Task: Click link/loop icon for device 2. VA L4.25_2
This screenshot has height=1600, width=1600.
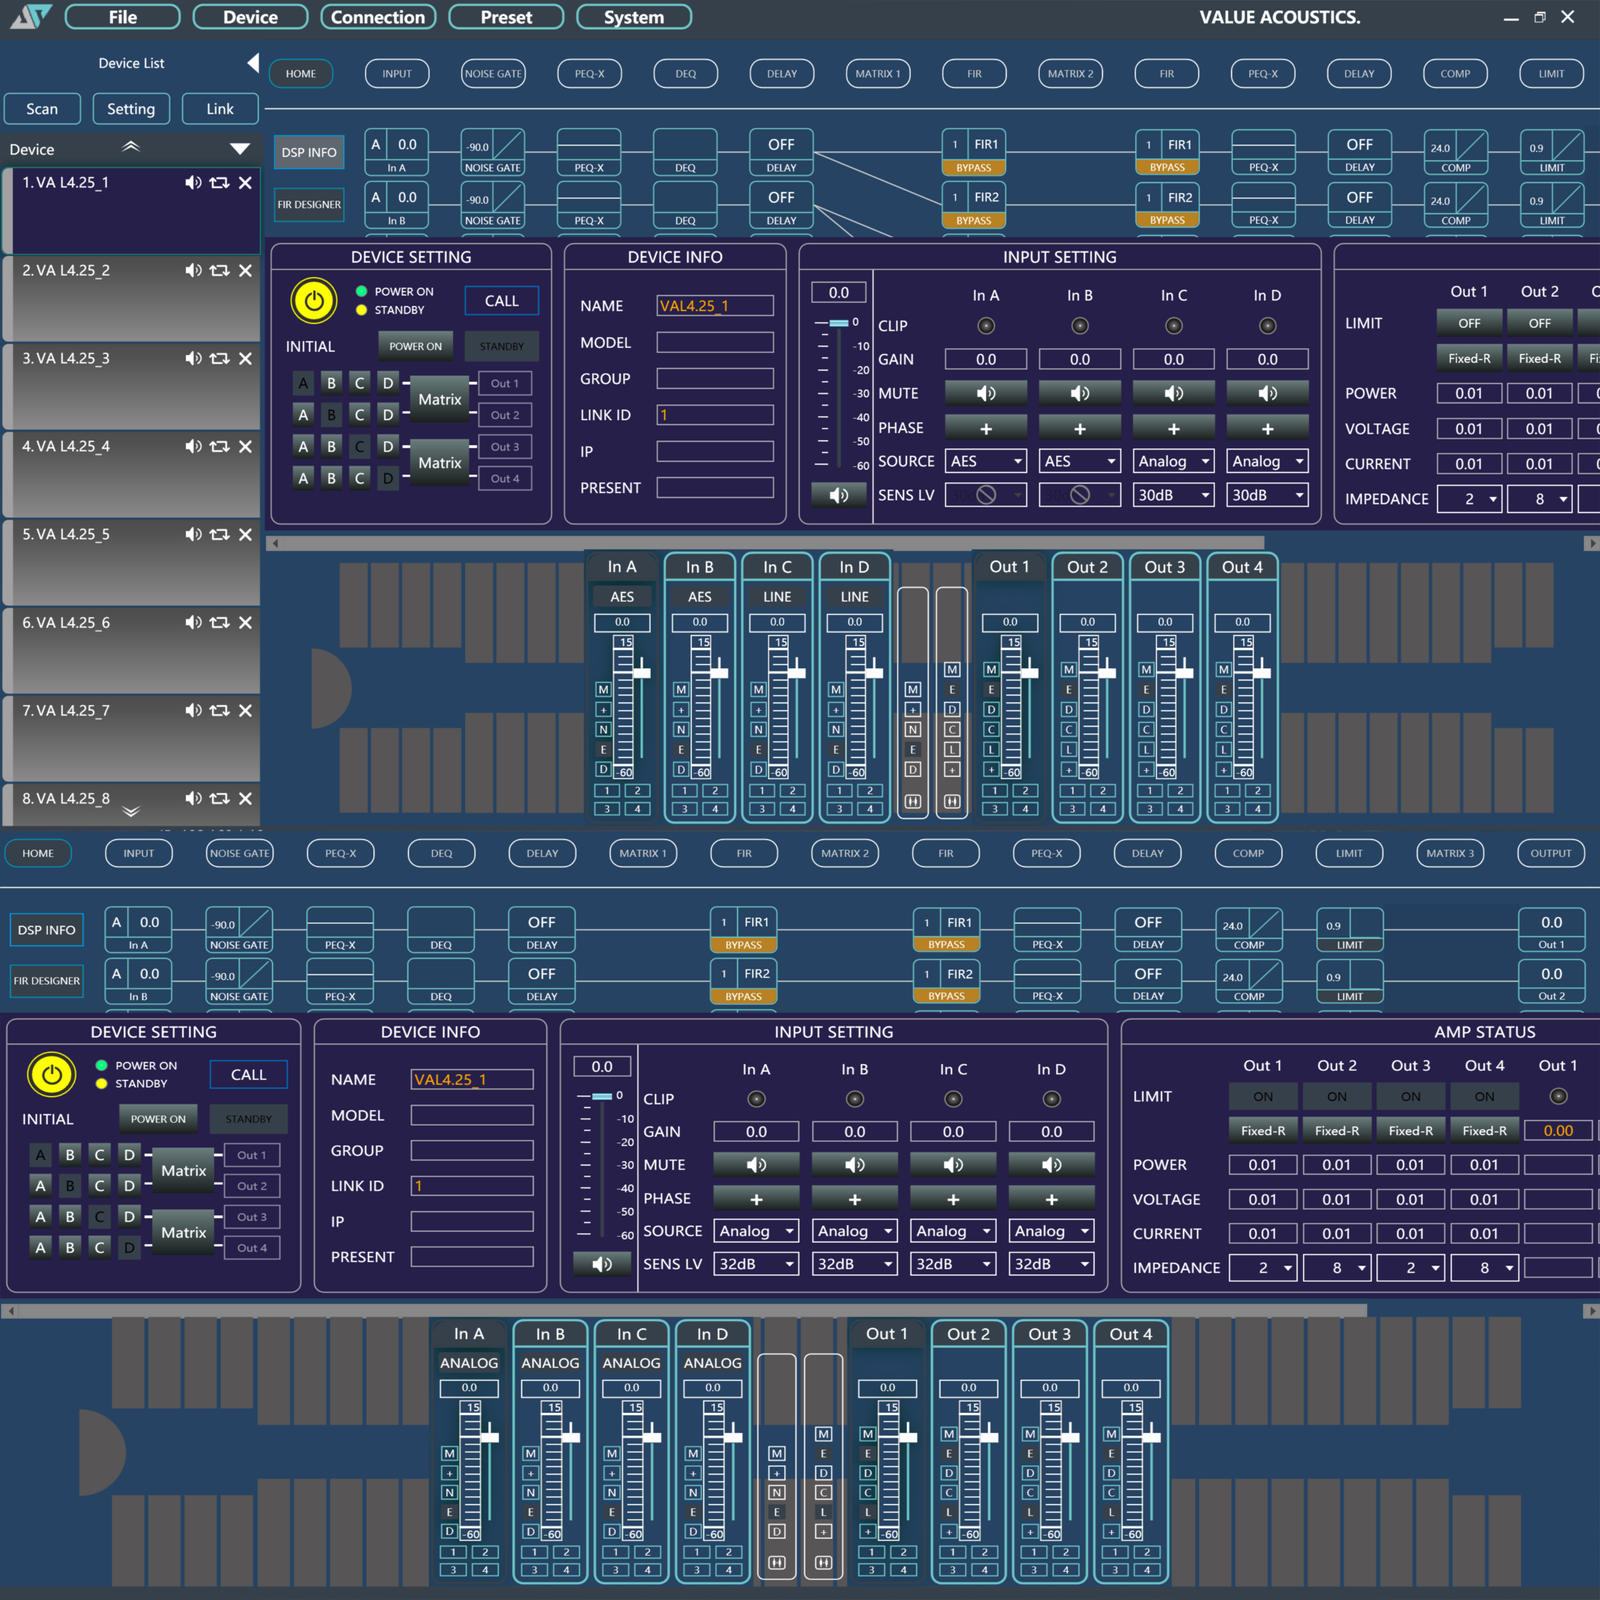Action: point(219,271)
